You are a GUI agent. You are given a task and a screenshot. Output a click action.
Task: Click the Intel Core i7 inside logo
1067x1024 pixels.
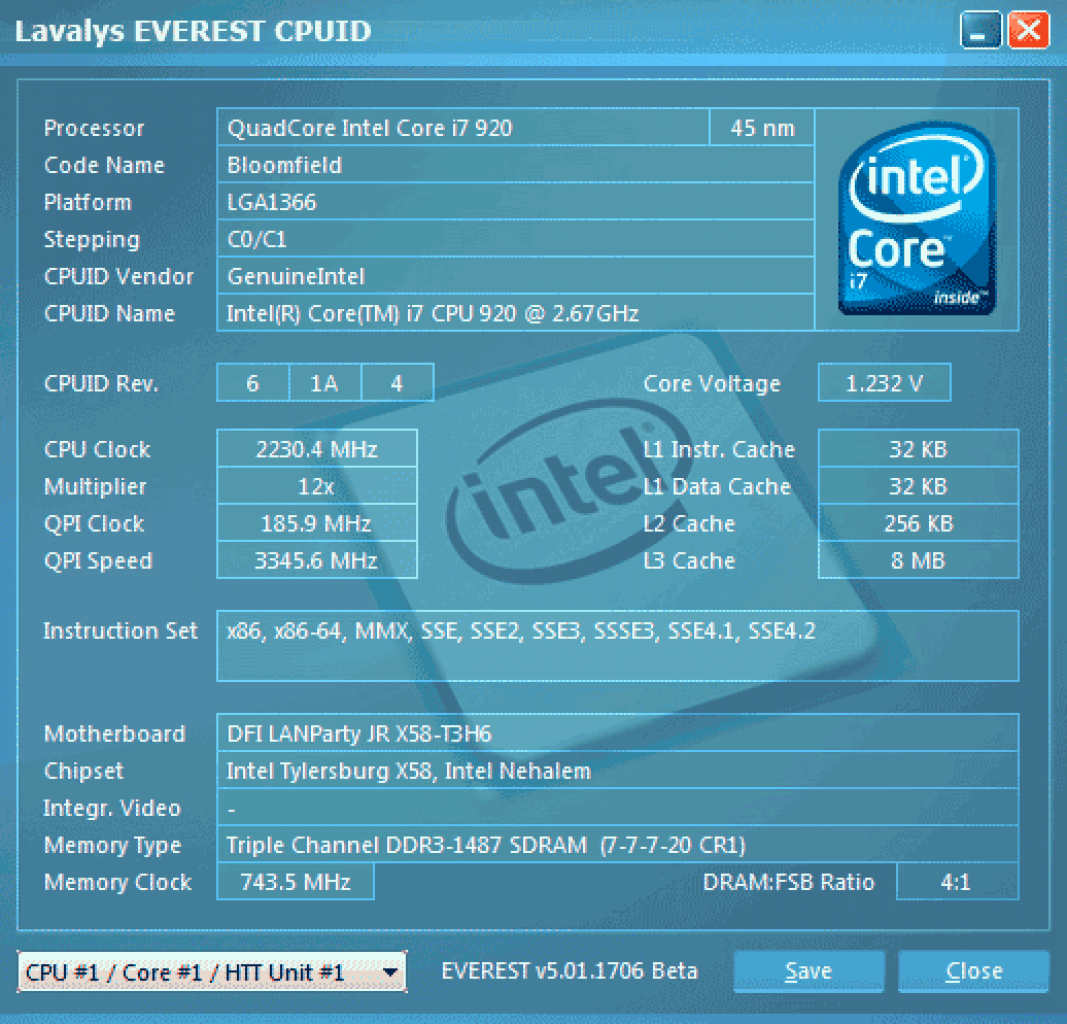point(917,218)
